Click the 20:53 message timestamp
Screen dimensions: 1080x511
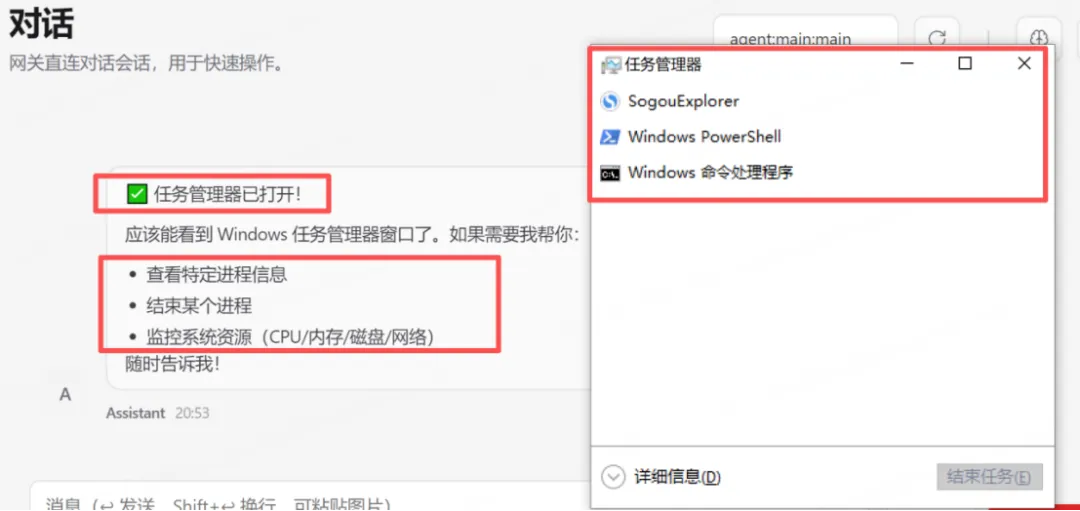point(192,413)
